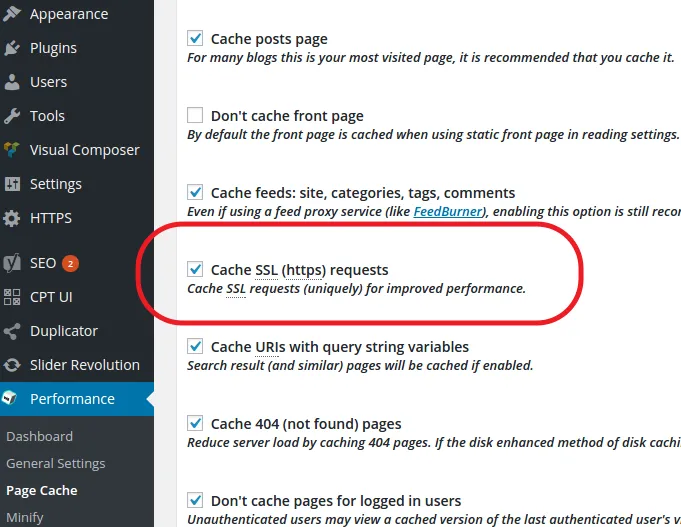Click the Appearance paintbrush icon
The height and width of the screenshot is (527, 681).
[x=12, y=14]
